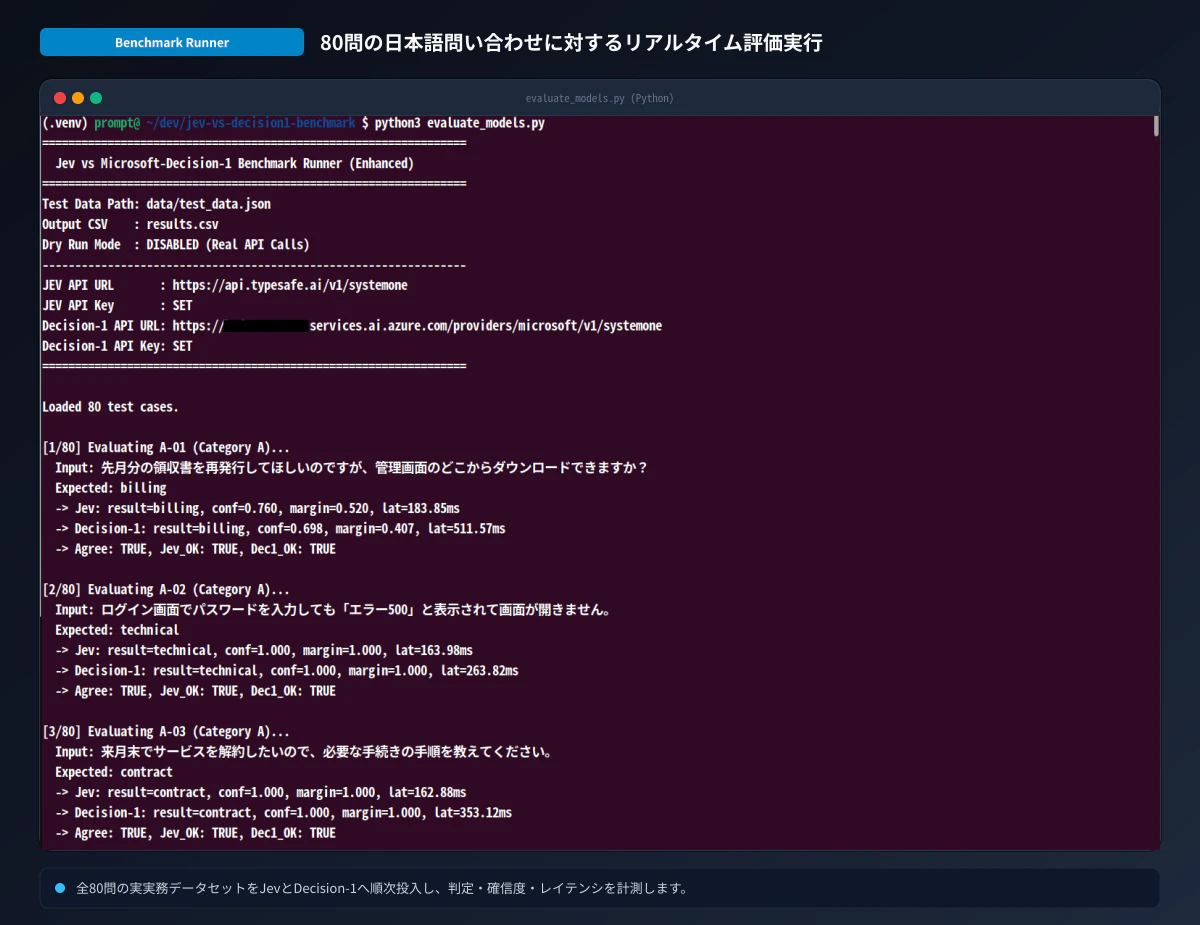Click the JEV API Key SET line
The image size is (1200, 925).
117,305
